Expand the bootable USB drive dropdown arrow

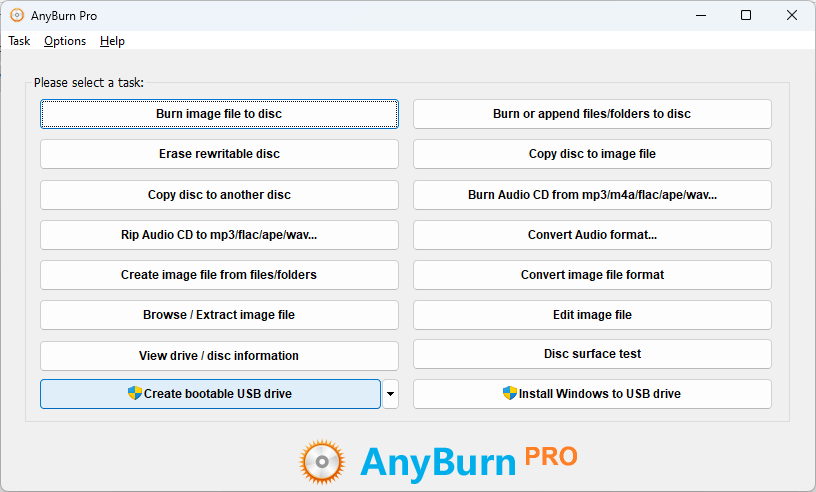coord(390,394)
